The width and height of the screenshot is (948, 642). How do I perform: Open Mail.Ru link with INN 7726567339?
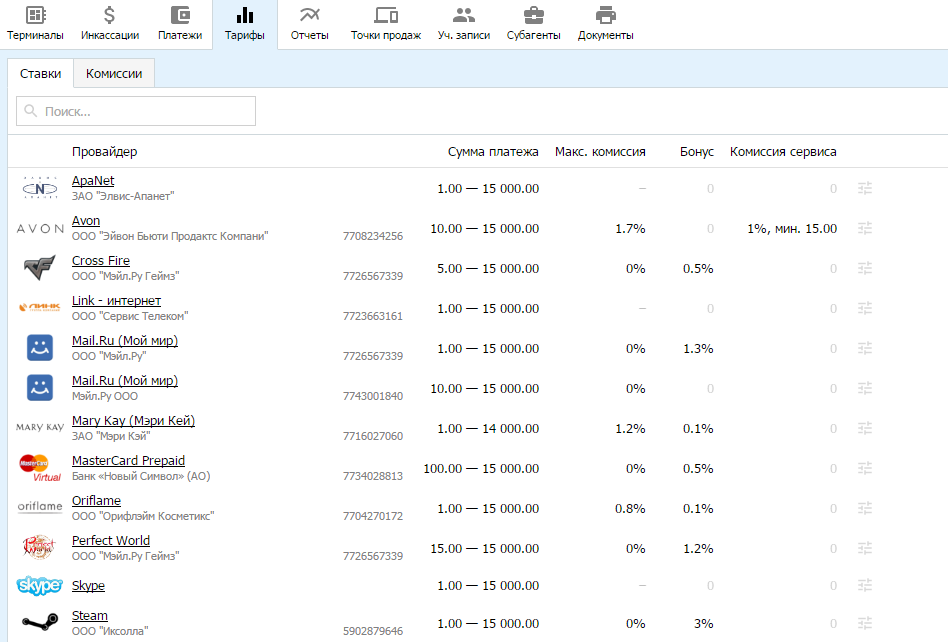coord(125,340)
